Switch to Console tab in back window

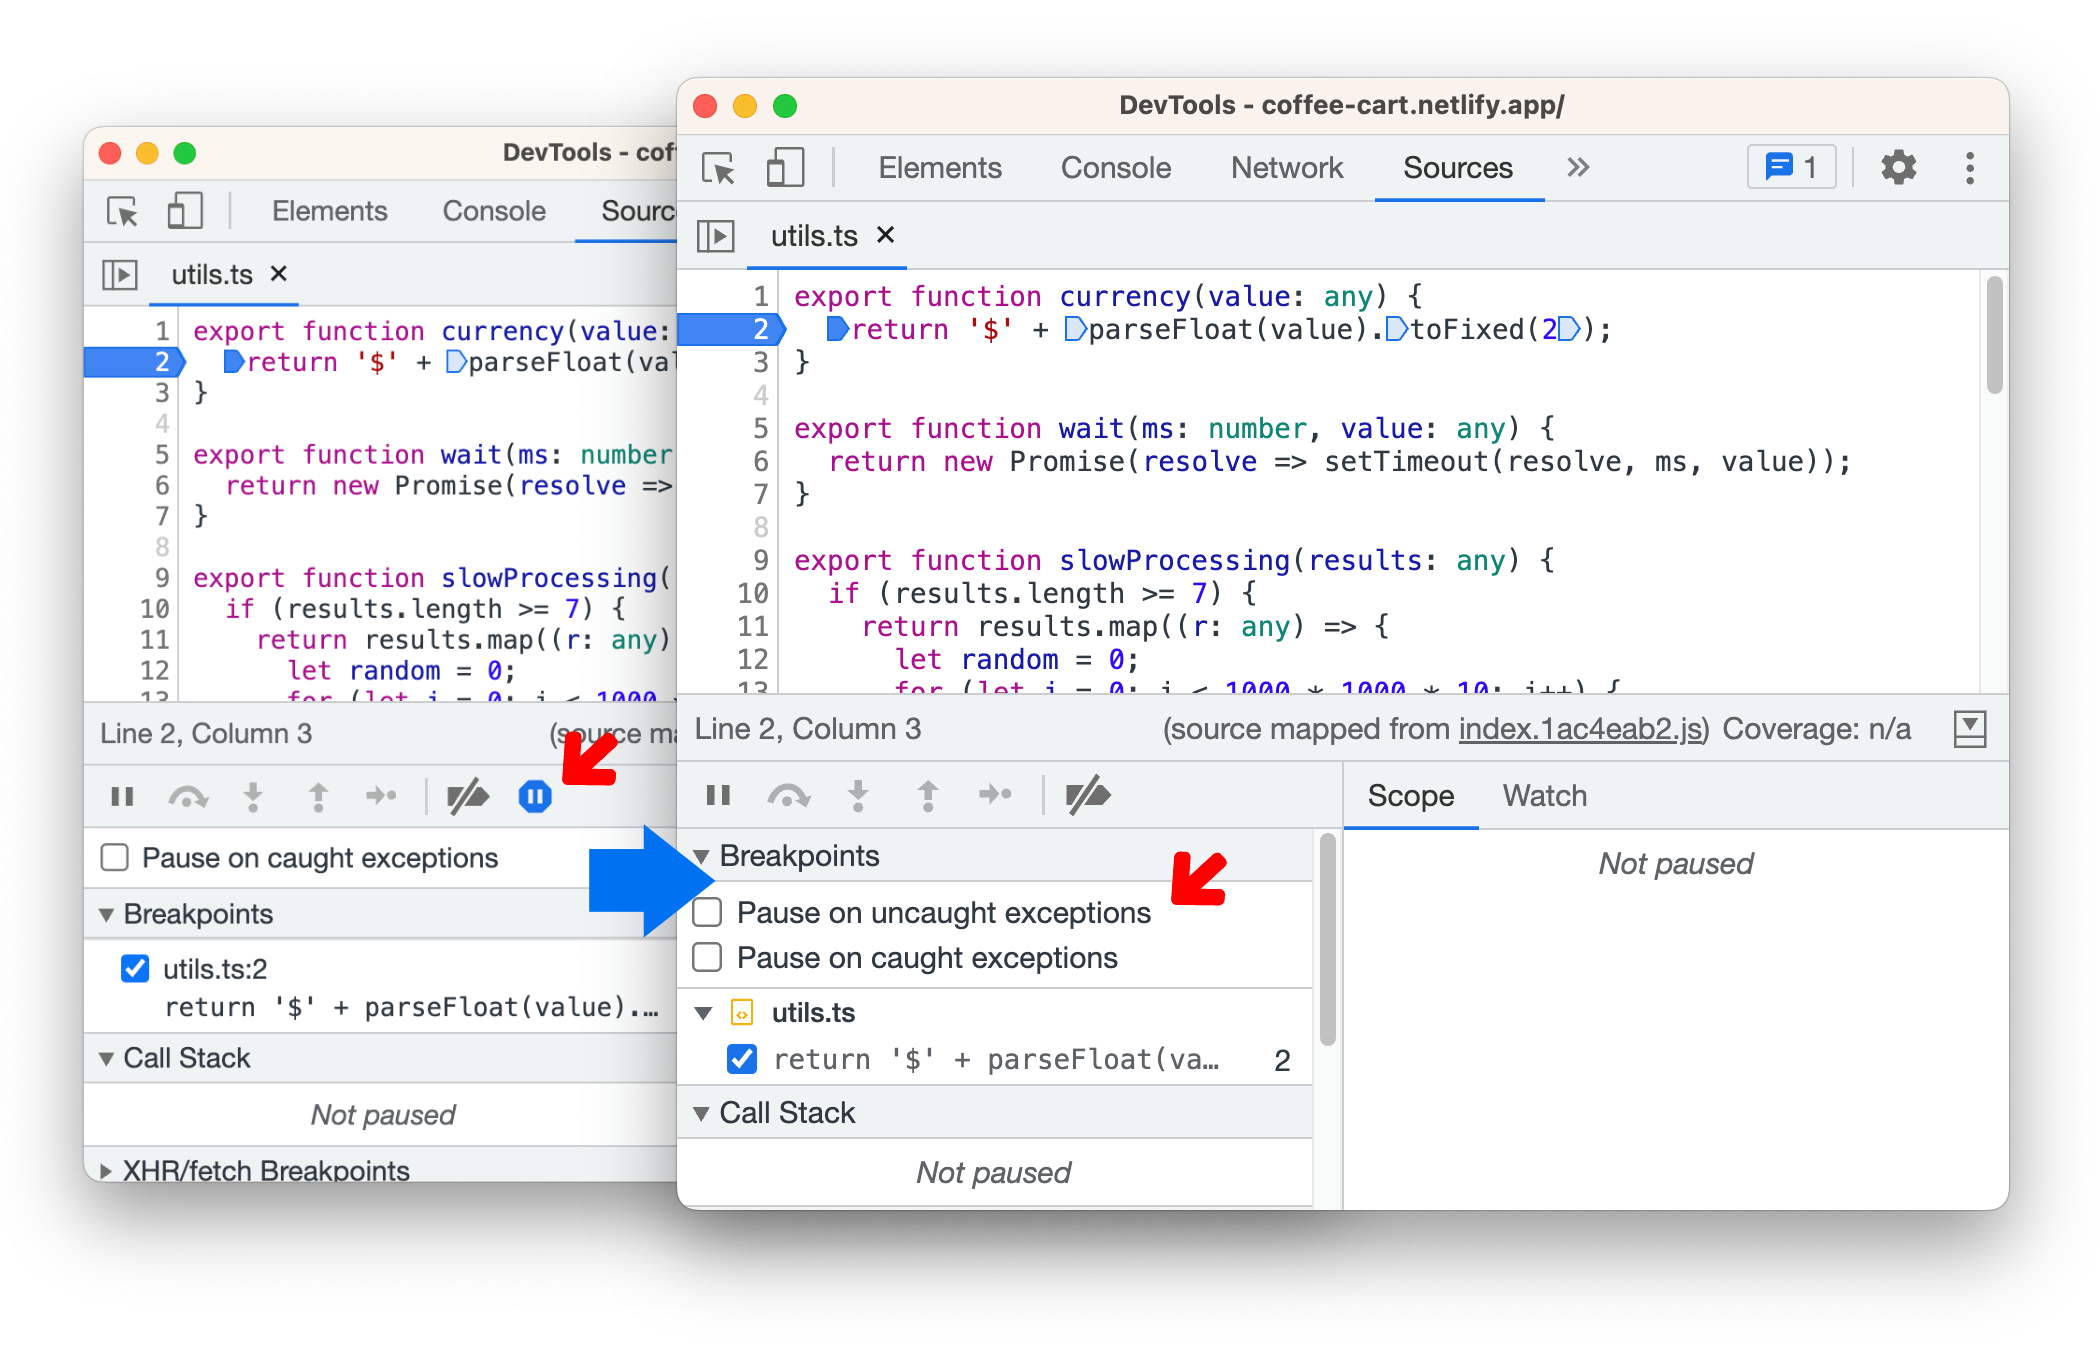point(494,211)
